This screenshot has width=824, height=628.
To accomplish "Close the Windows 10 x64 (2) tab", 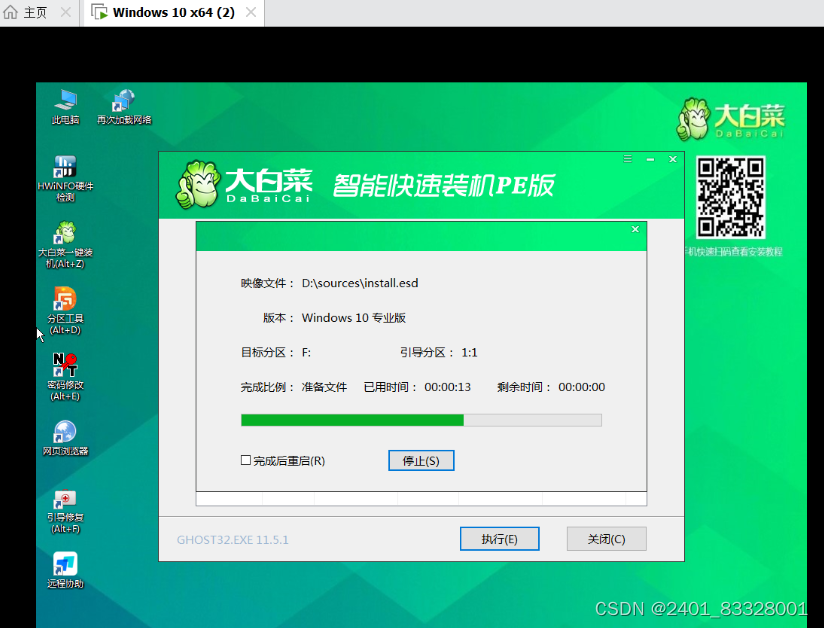I will (x=251, y=12).
